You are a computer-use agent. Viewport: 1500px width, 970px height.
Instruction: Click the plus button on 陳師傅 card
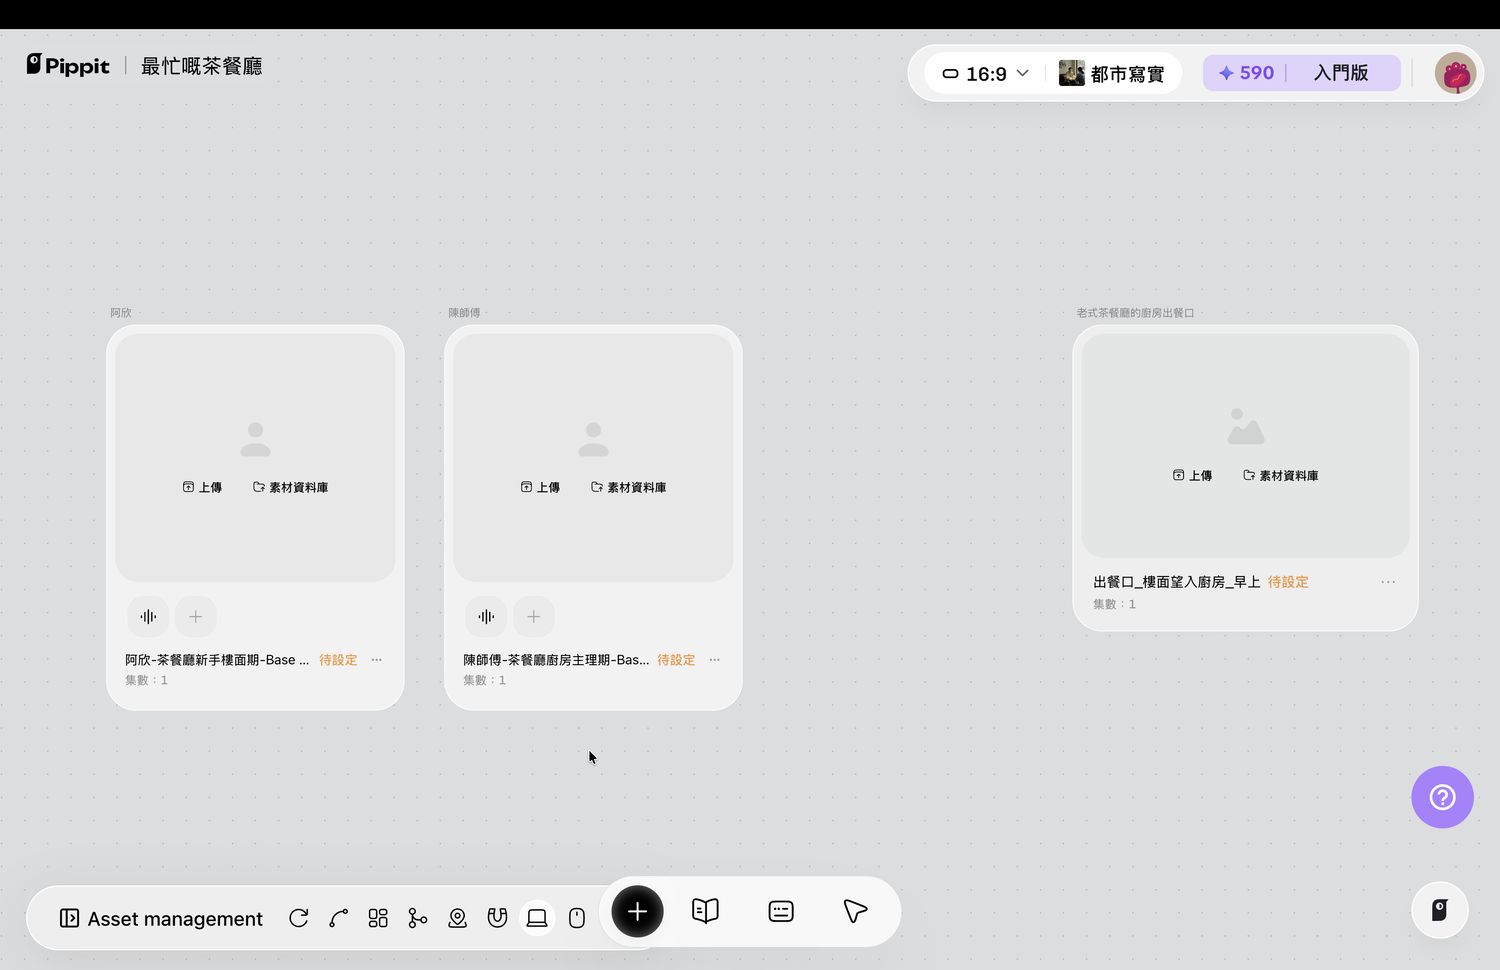[x=534, y=617]
